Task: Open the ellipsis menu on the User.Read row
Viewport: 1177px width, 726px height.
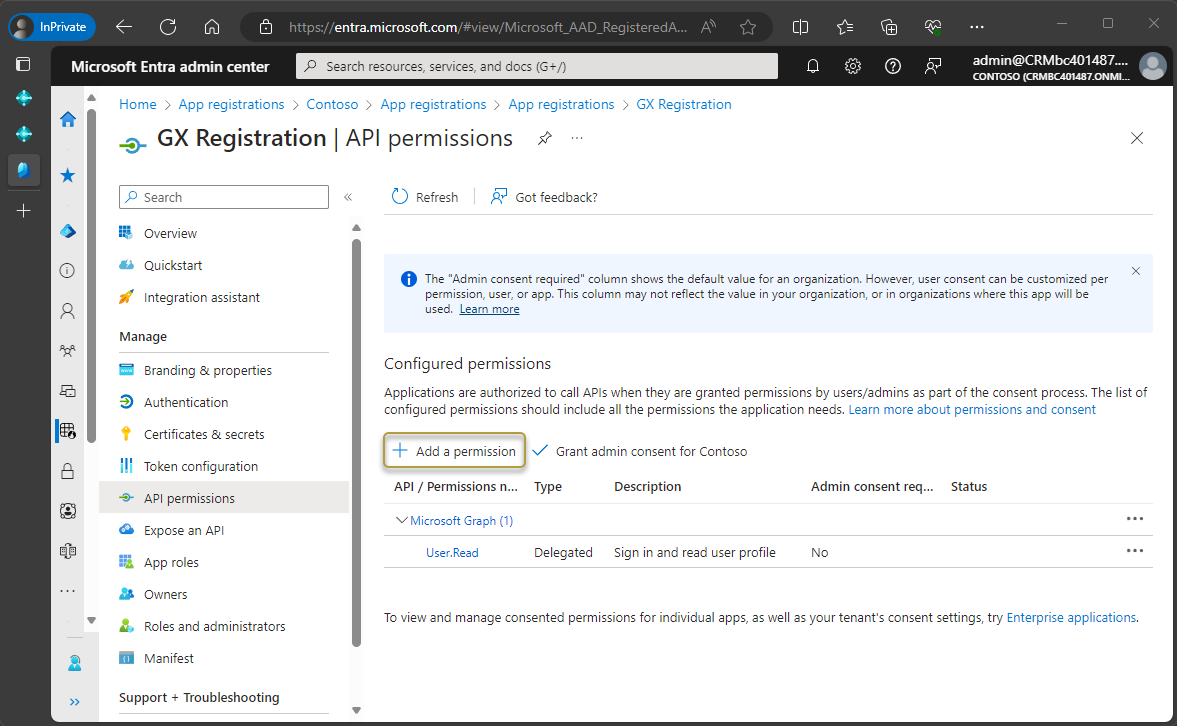Action: (x=1134, y=551)
